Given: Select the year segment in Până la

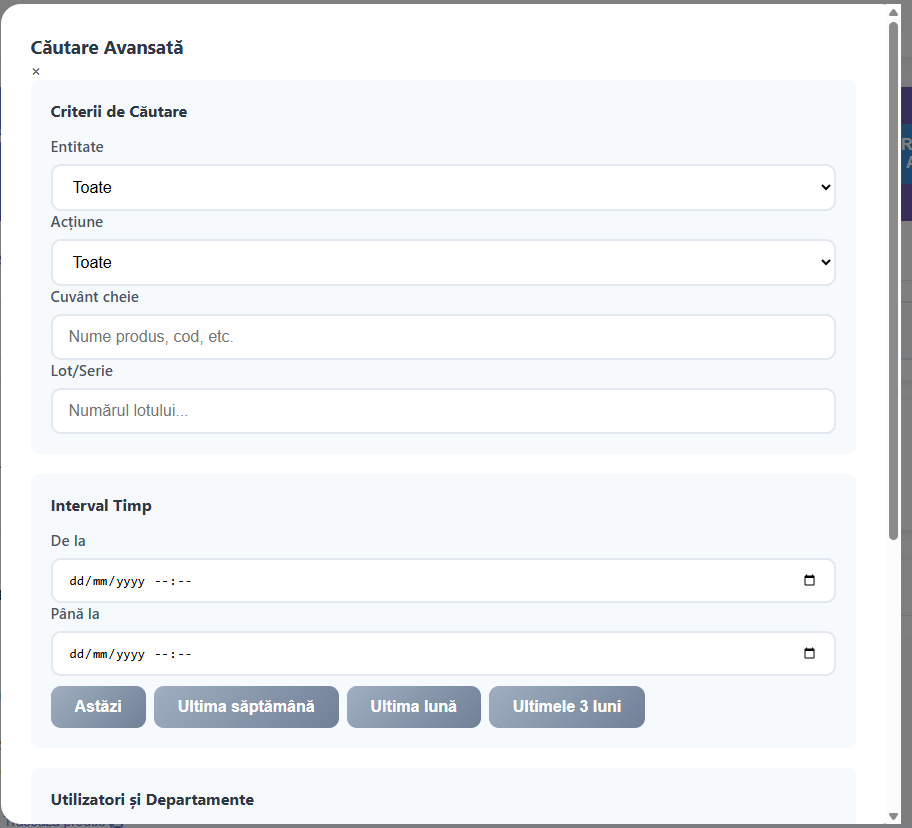Looking at the screenshot, I should click(x=131, y=654).
